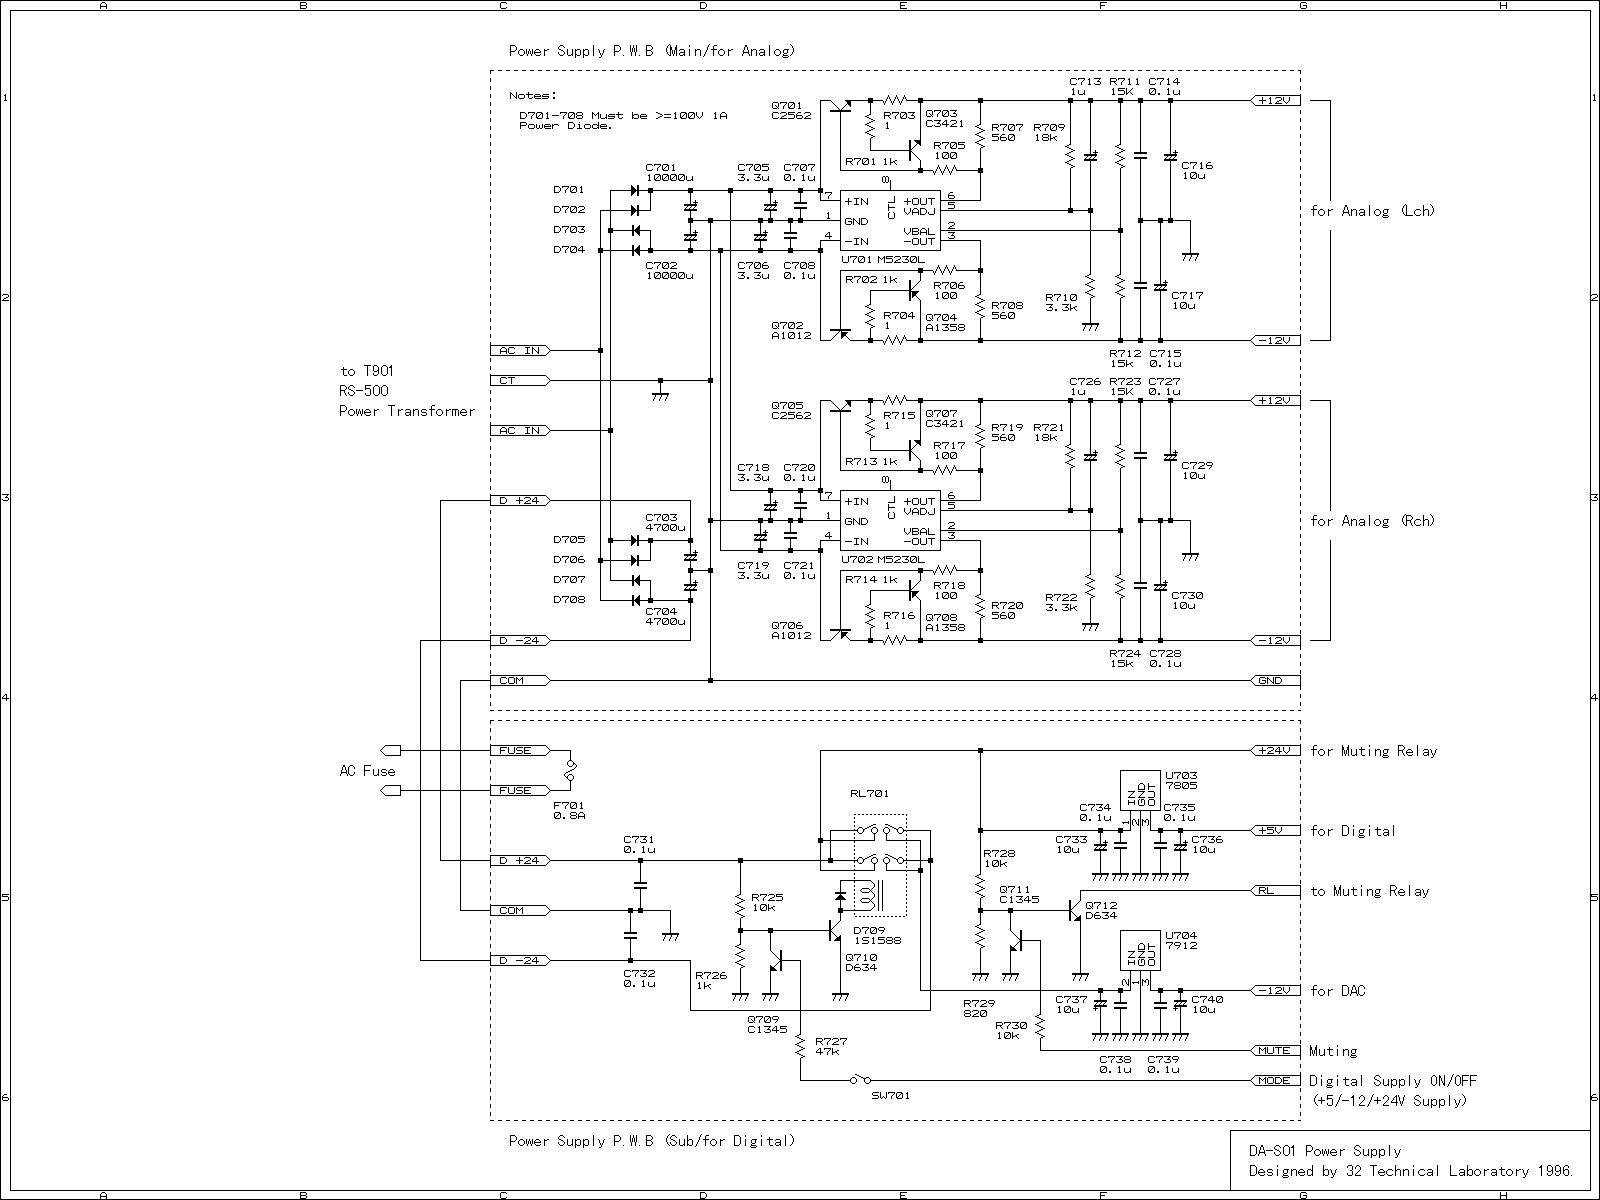This screenshot has width=1600, height=1200.
Task: Click the 'for Analog (Lch)' label
Action: pyautogui.click(x=1372, y=211)
